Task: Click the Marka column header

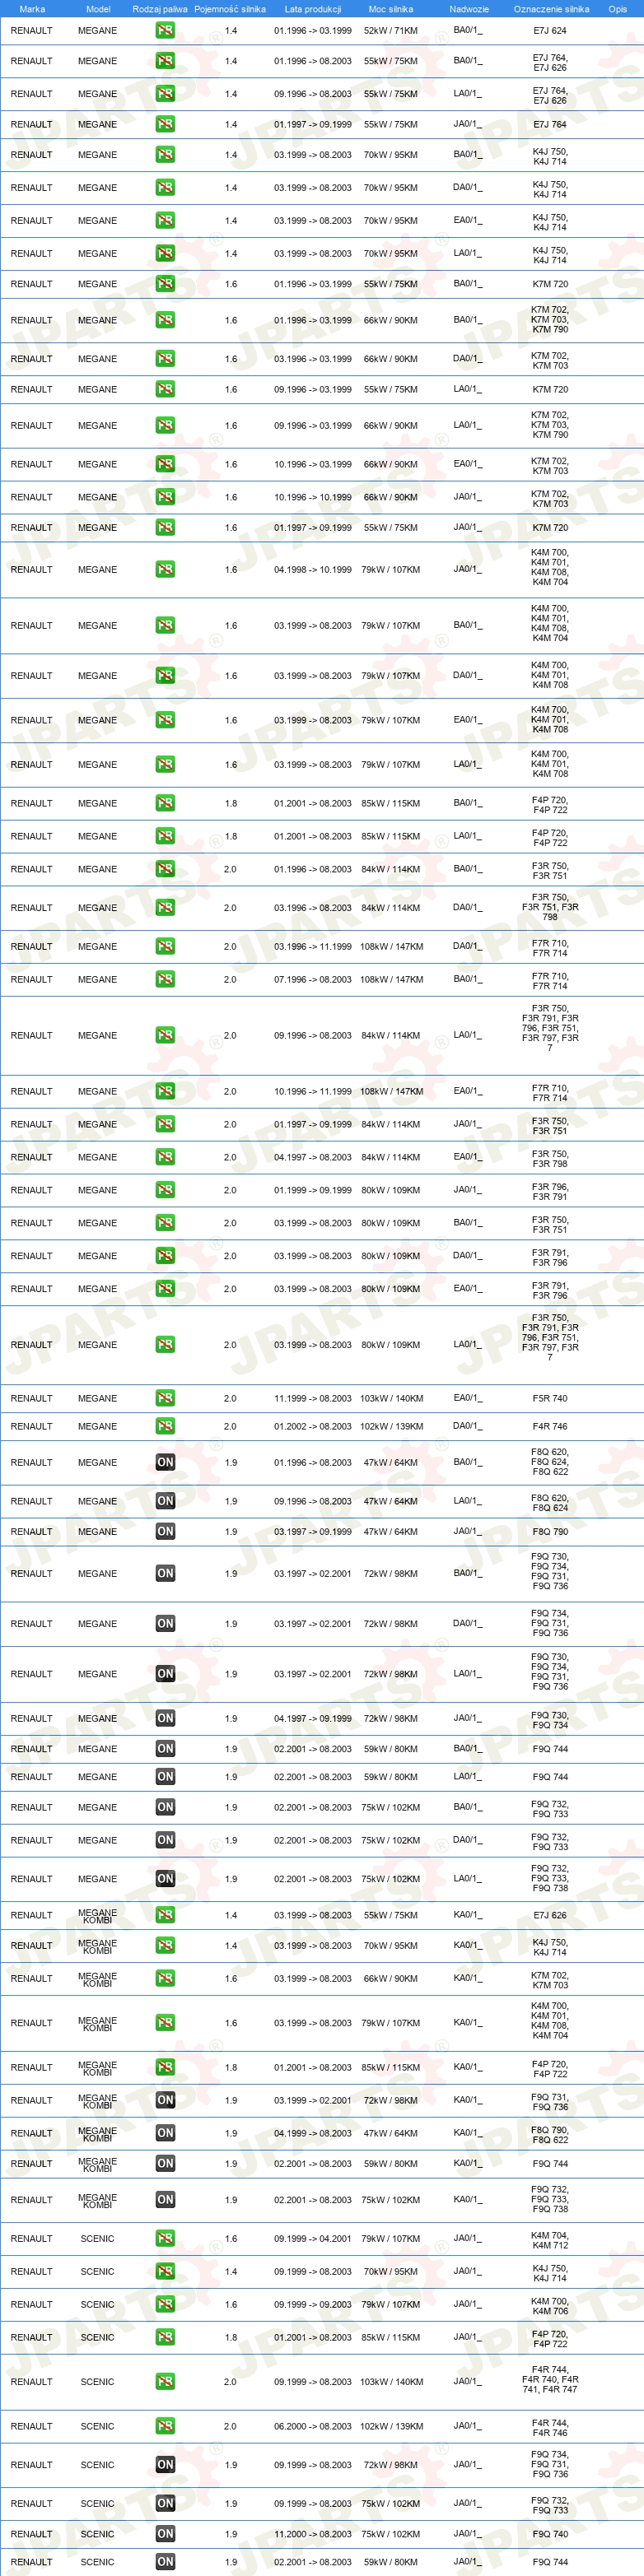Action: pos(32,9)
